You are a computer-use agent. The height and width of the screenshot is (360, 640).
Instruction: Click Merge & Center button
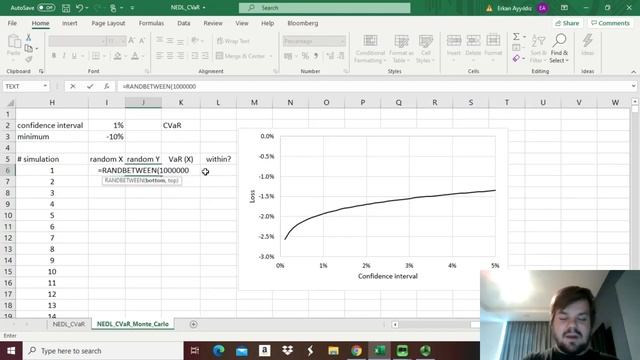point(240,56)
